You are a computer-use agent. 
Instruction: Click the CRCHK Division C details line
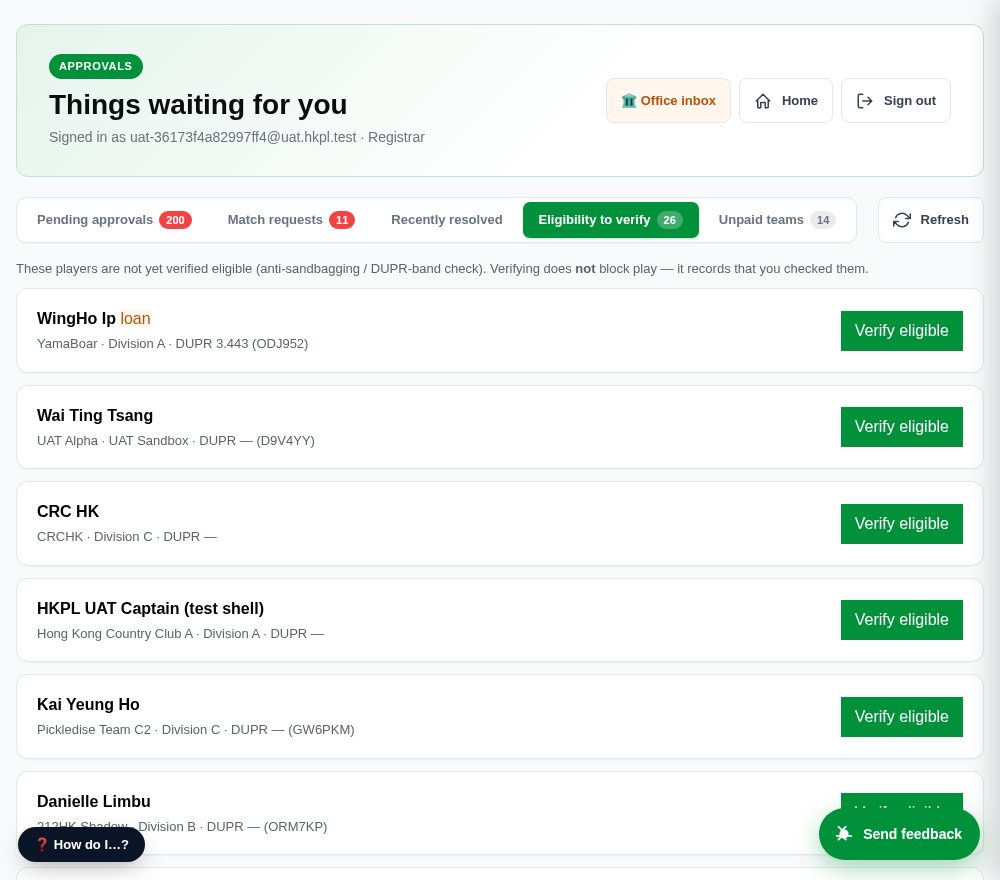click(127, 537)
